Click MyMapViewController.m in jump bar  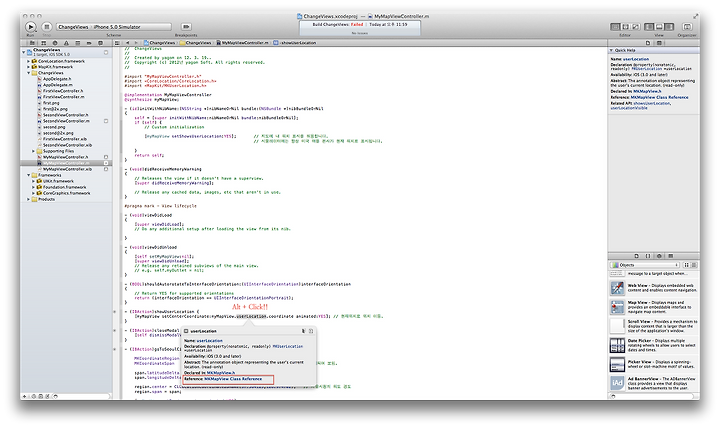[243, 43]
